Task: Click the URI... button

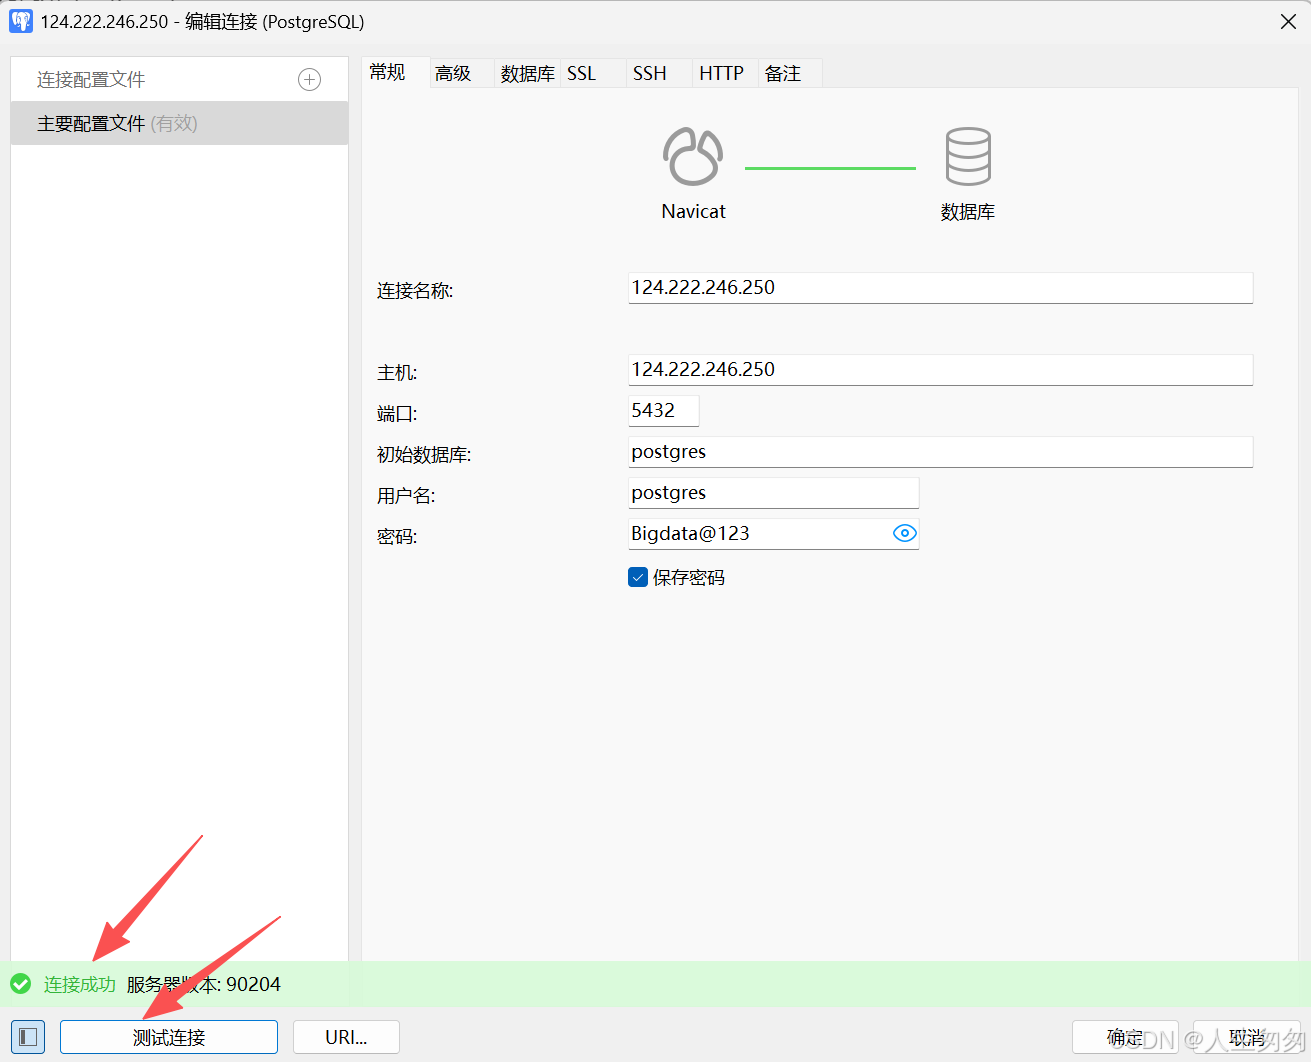Action: click(346, 1037)
